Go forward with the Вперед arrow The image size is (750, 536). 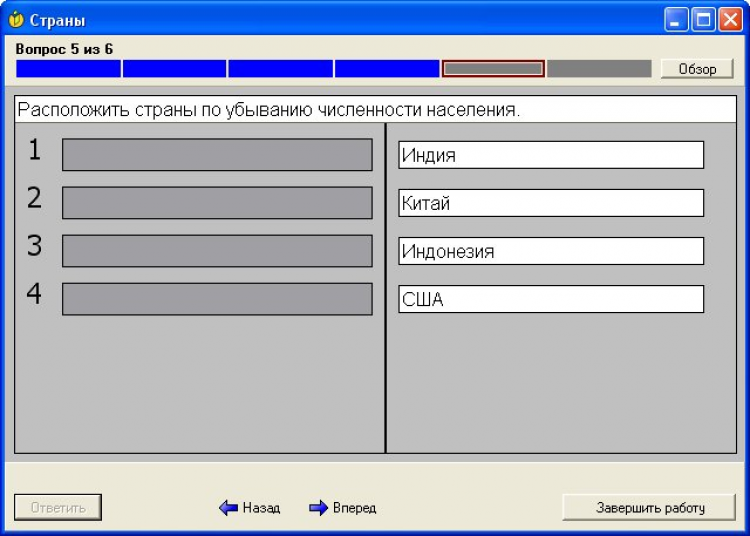pyautogui.click(x=342, y=507)
